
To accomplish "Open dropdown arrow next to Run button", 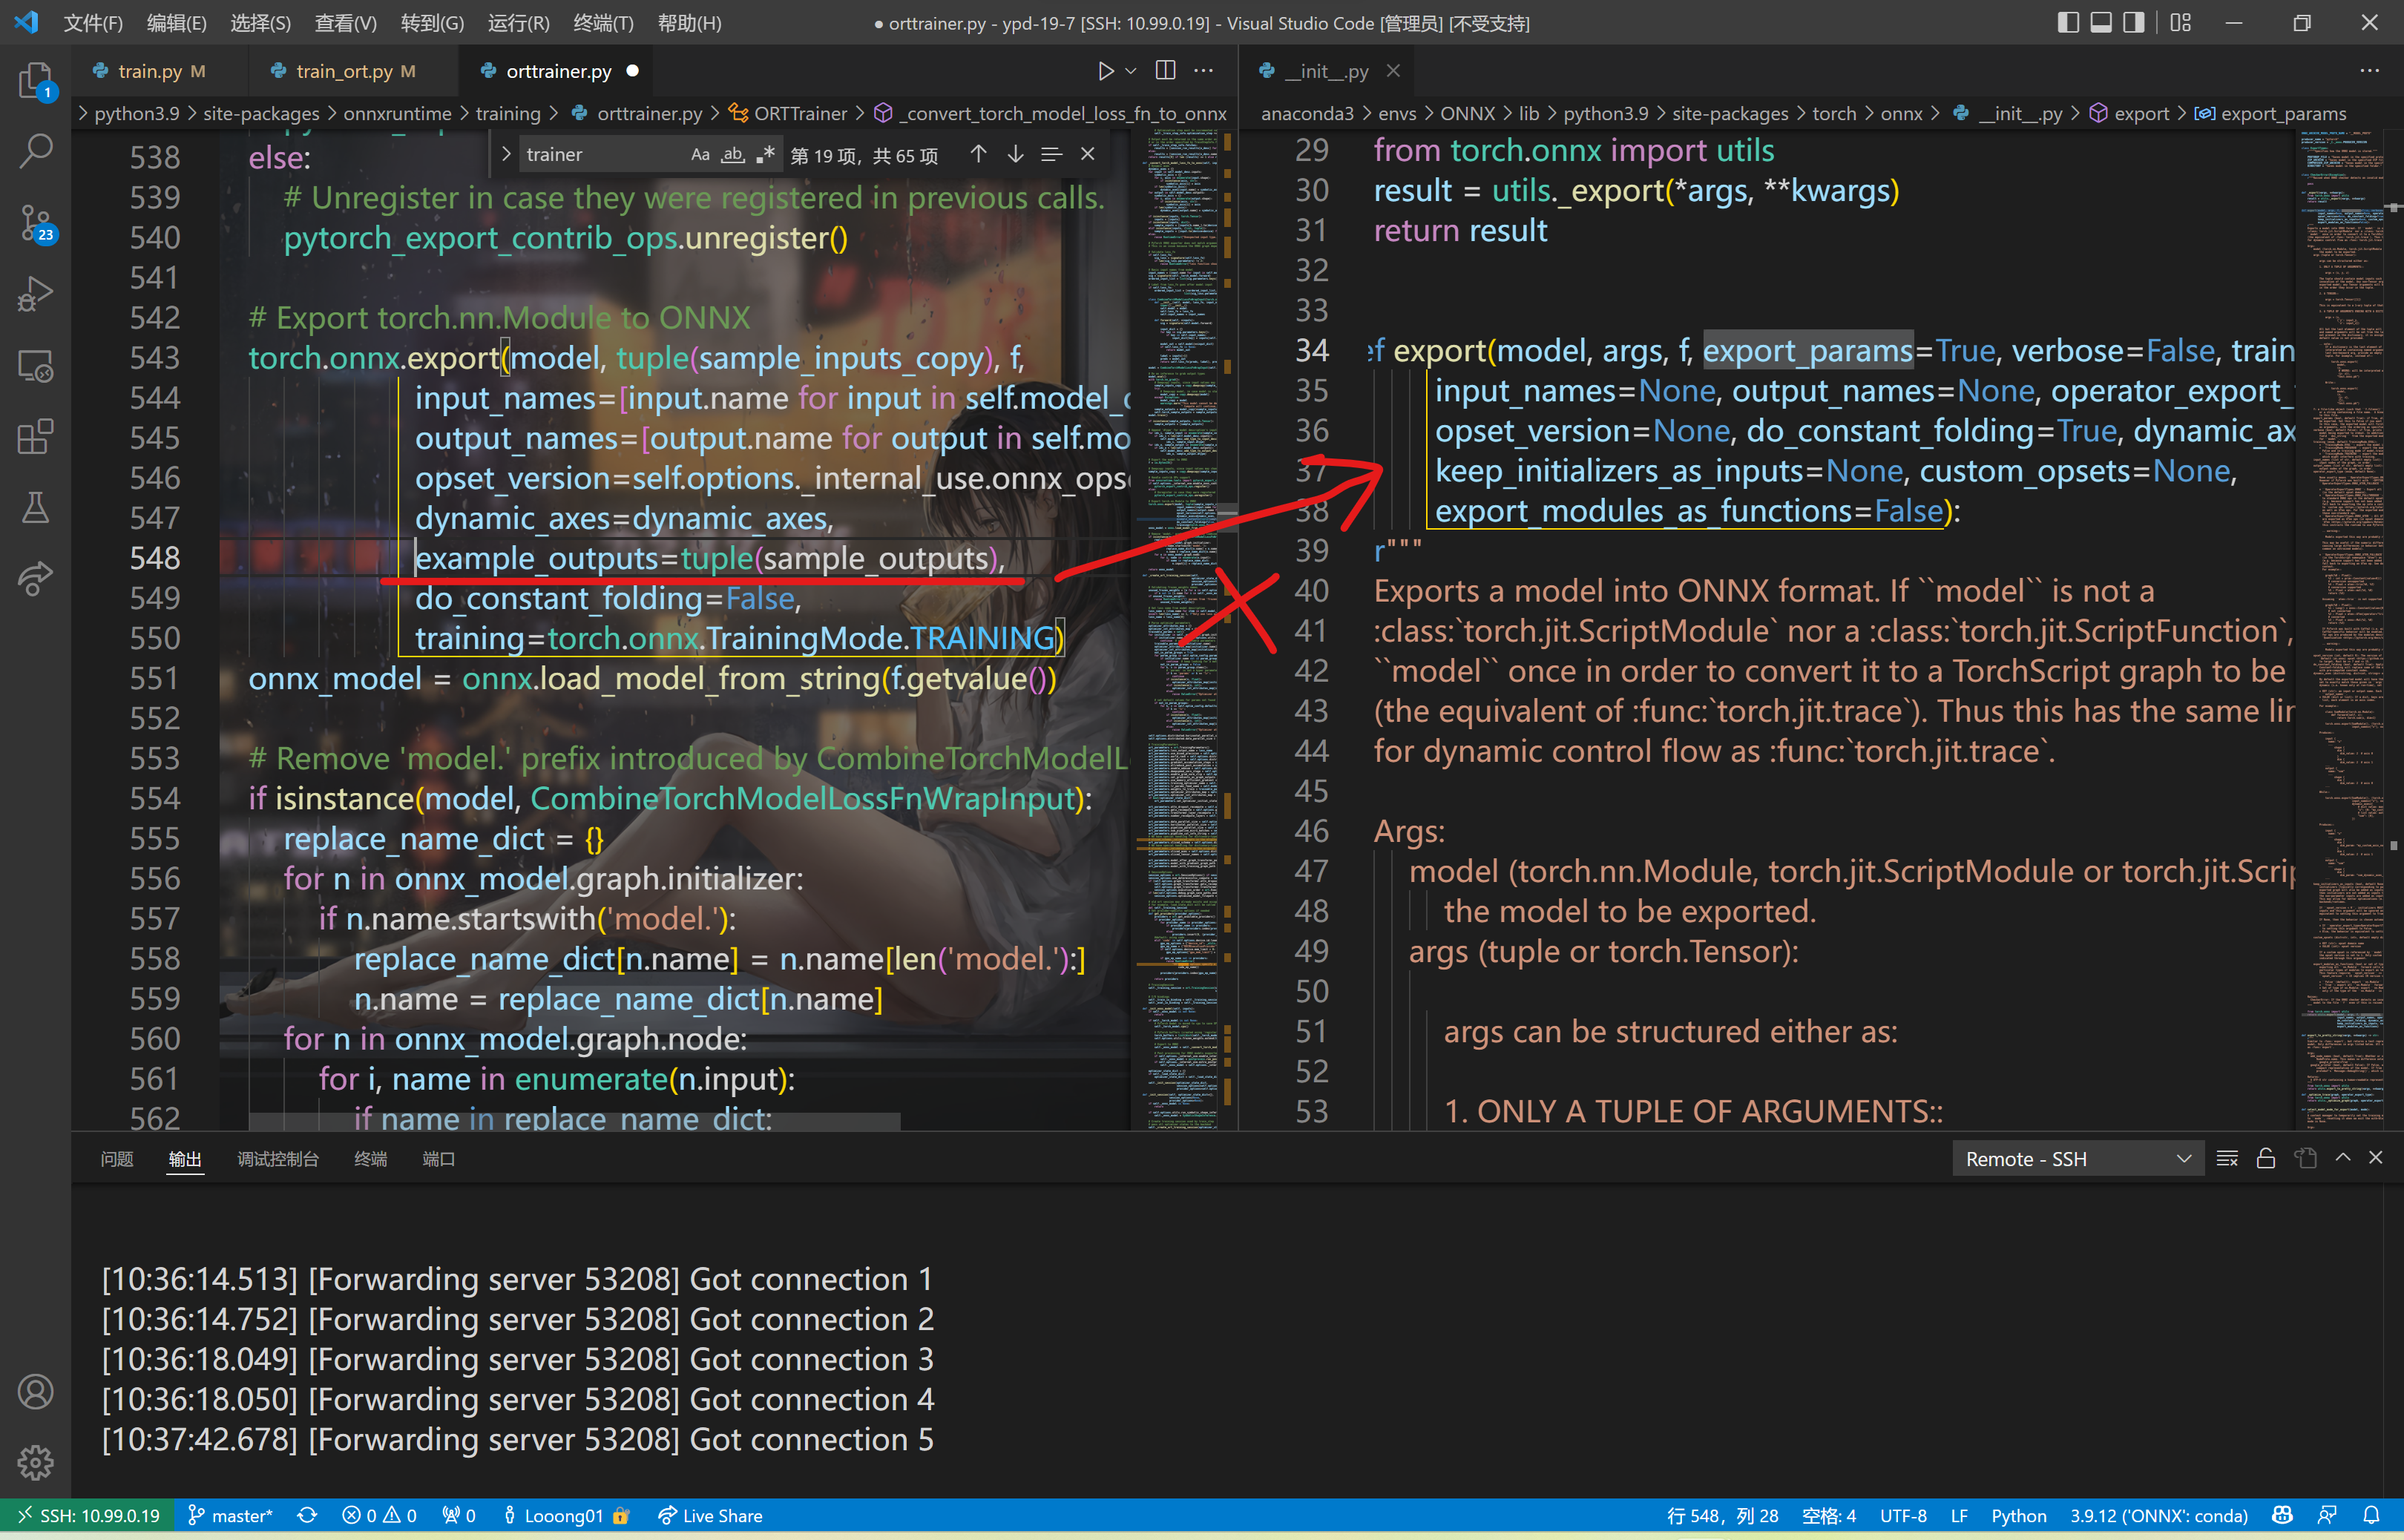I will click(1131, 71).
